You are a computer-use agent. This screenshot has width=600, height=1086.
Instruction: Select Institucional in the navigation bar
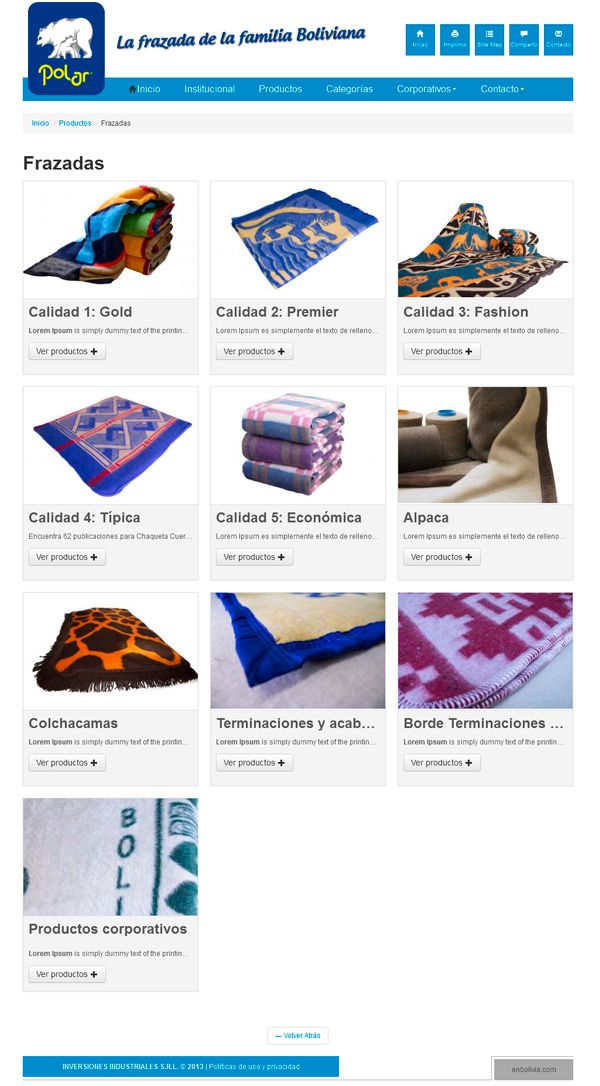click(x=209, y=89)
